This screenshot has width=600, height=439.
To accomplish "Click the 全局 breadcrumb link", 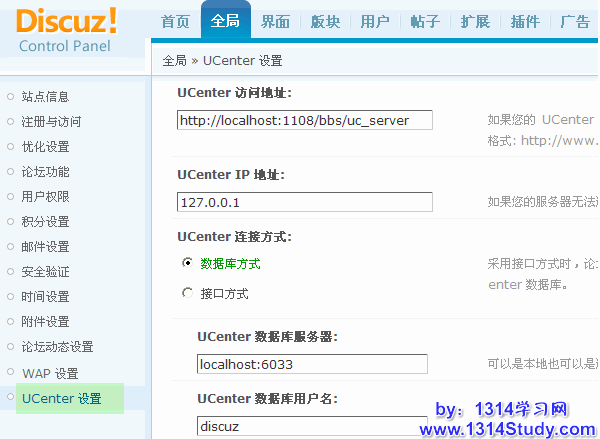I will pos(175,61).
